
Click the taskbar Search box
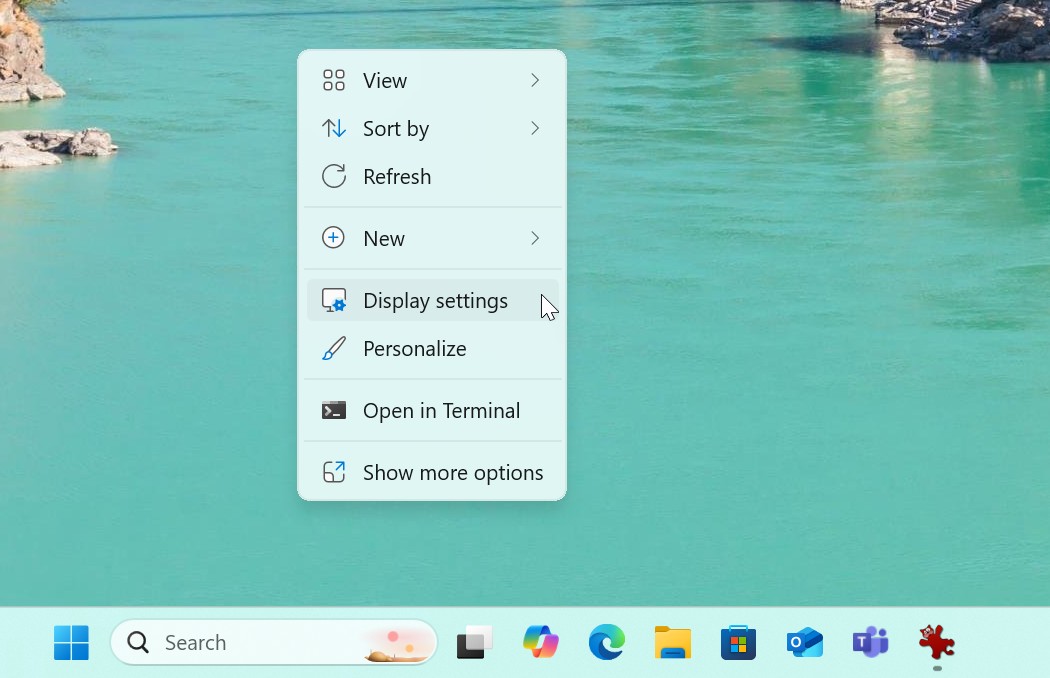point(240,642)
